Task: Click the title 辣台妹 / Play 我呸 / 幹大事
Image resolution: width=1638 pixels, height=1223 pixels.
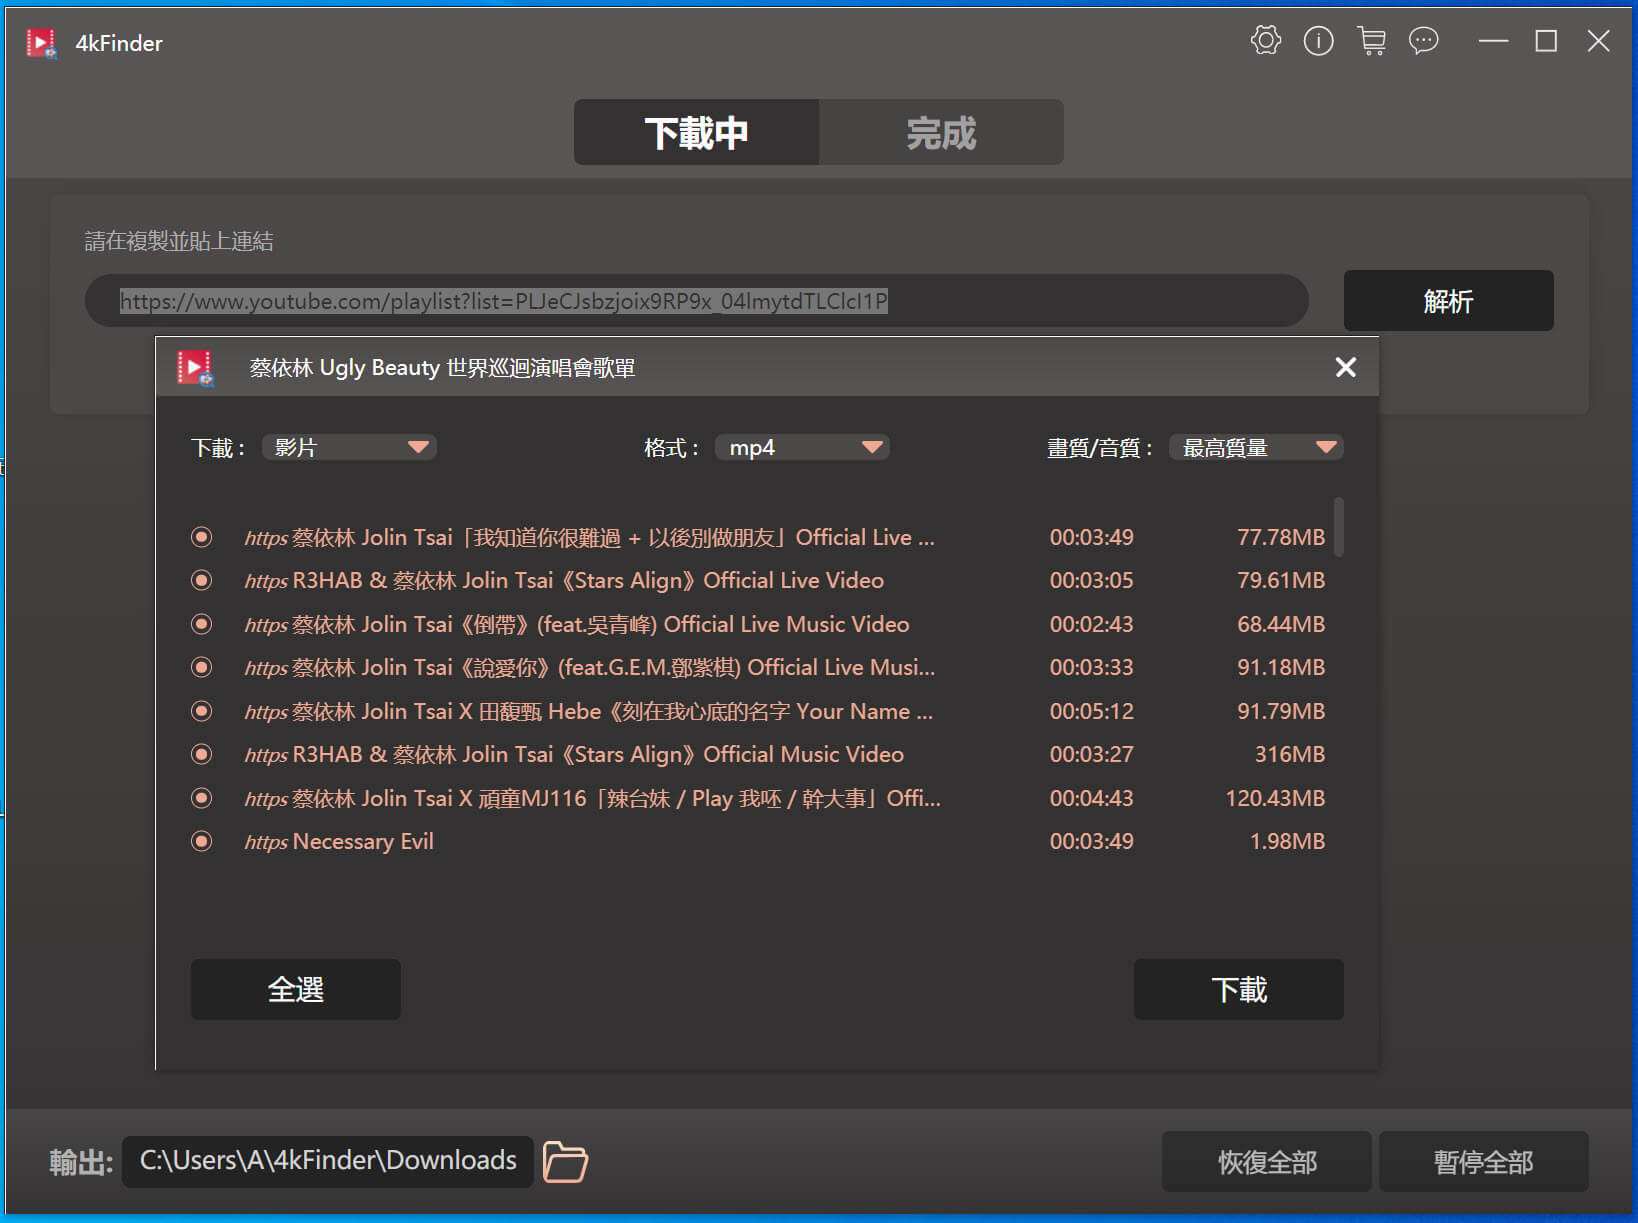Action: click(616, 798)
